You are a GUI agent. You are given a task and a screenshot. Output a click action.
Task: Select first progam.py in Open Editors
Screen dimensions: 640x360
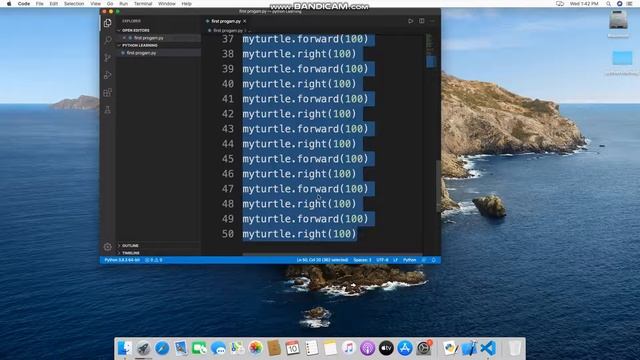pyautogui.click(x=149, y=38)
